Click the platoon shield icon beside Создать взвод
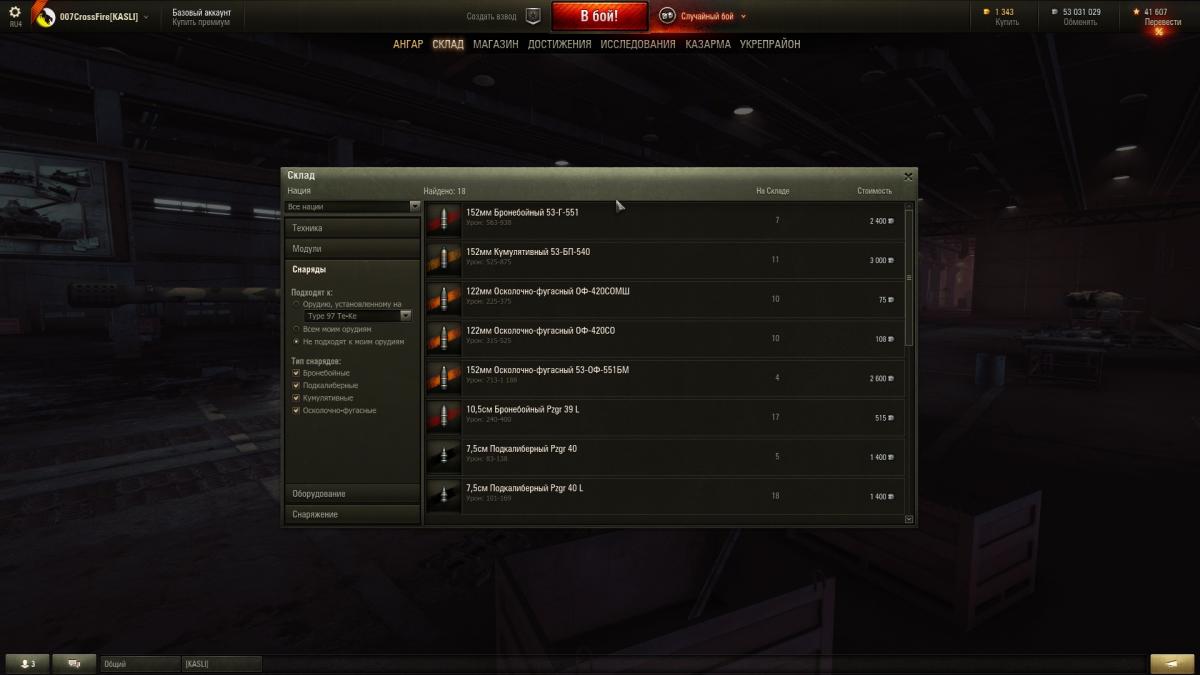Screen dimensions: 1200x675 [x=533, y=16]
